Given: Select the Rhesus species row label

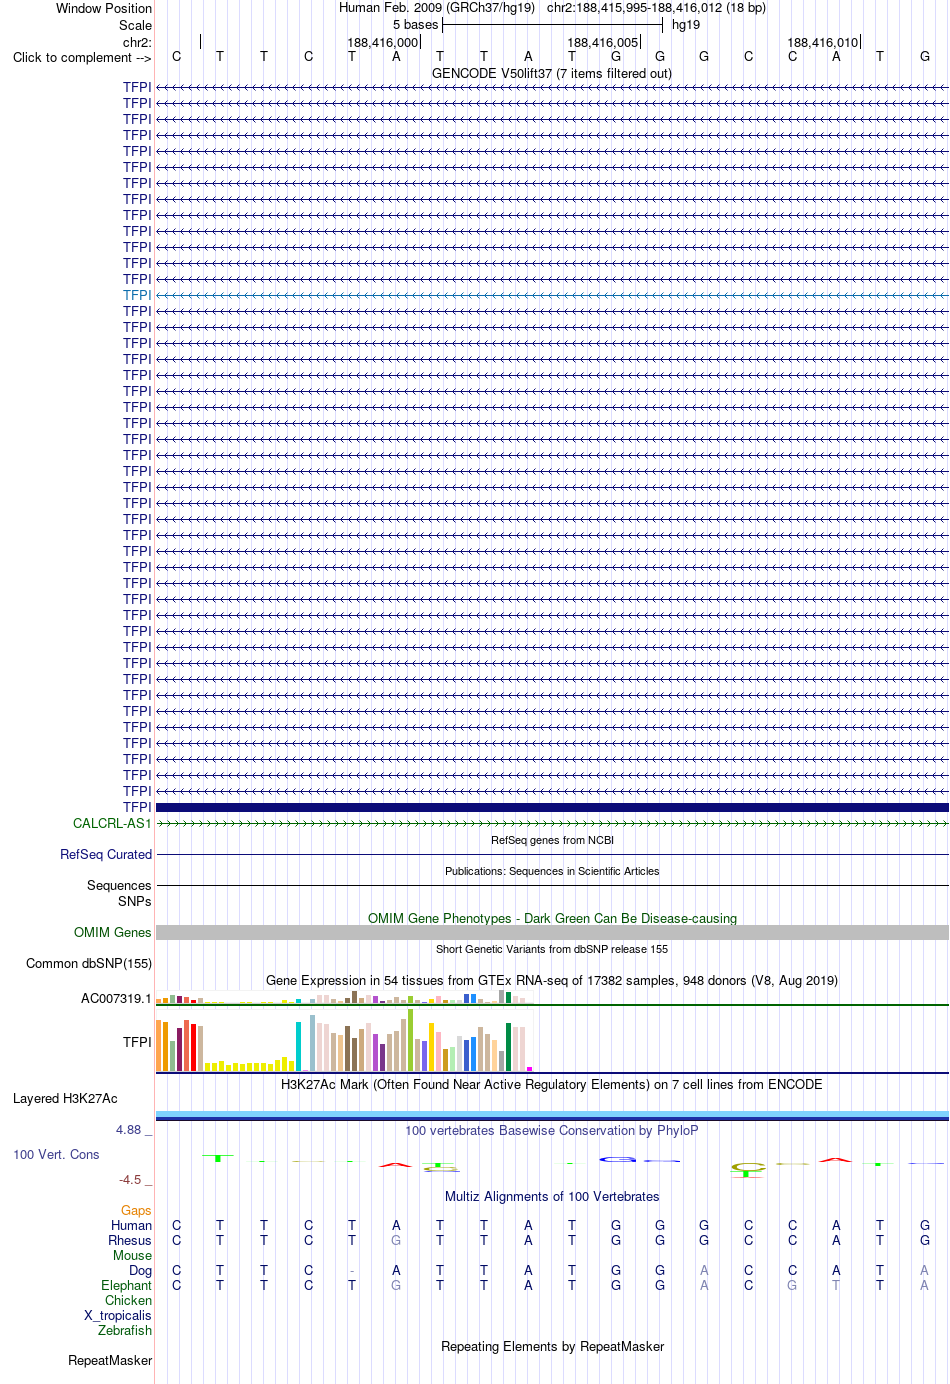Looking at the screenshot, I should [x=130, y=1240].
